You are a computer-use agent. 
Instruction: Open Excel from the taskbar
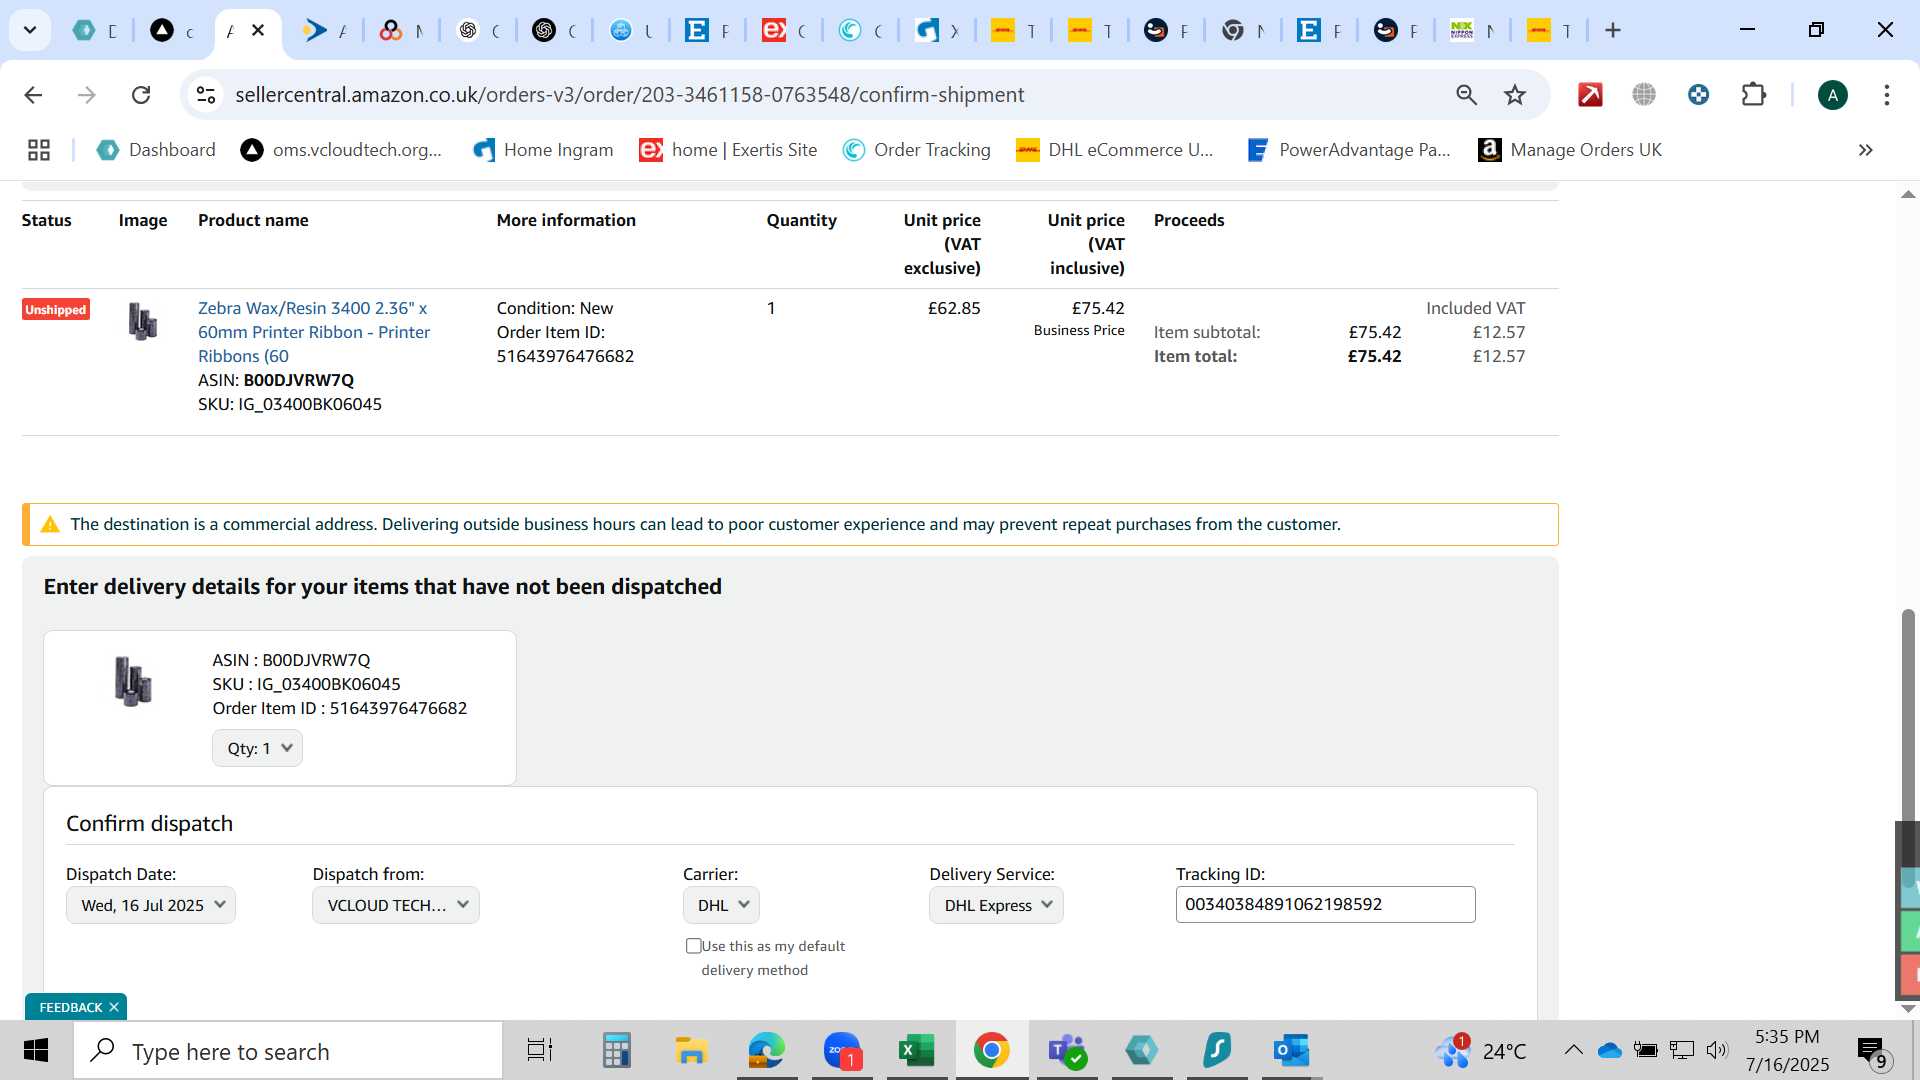pos(916,1051)
